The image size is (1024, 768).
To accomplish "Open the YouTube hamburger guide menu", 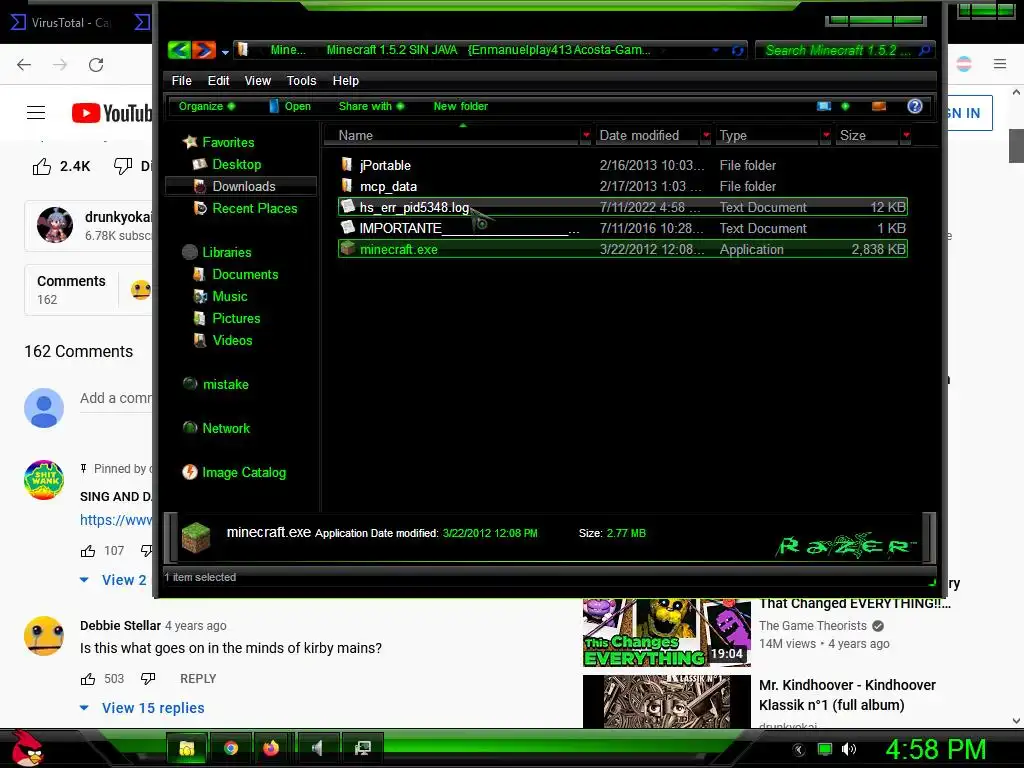I will tap(36, 113).
